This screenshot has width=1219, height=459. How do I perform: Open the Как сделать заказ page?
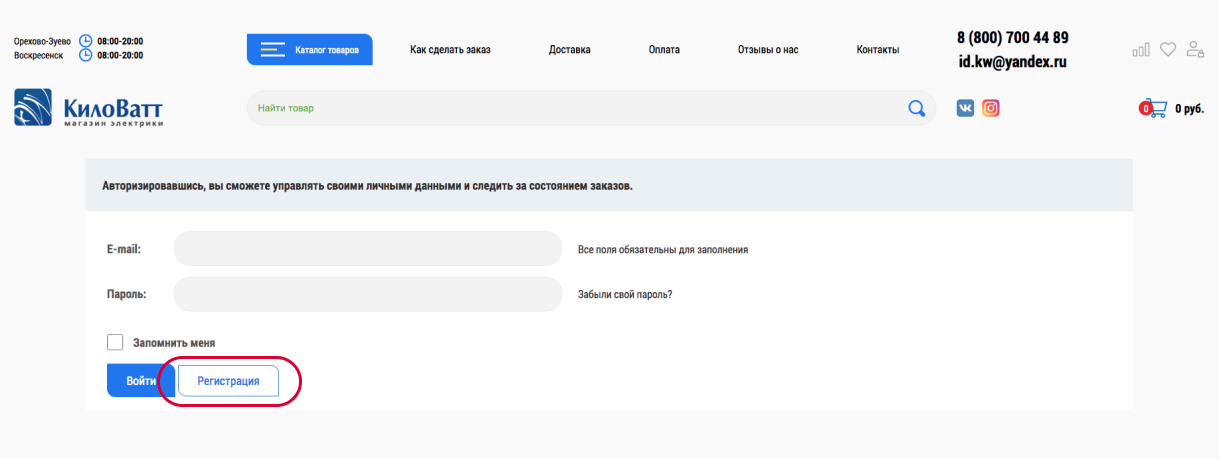point(450,49)
